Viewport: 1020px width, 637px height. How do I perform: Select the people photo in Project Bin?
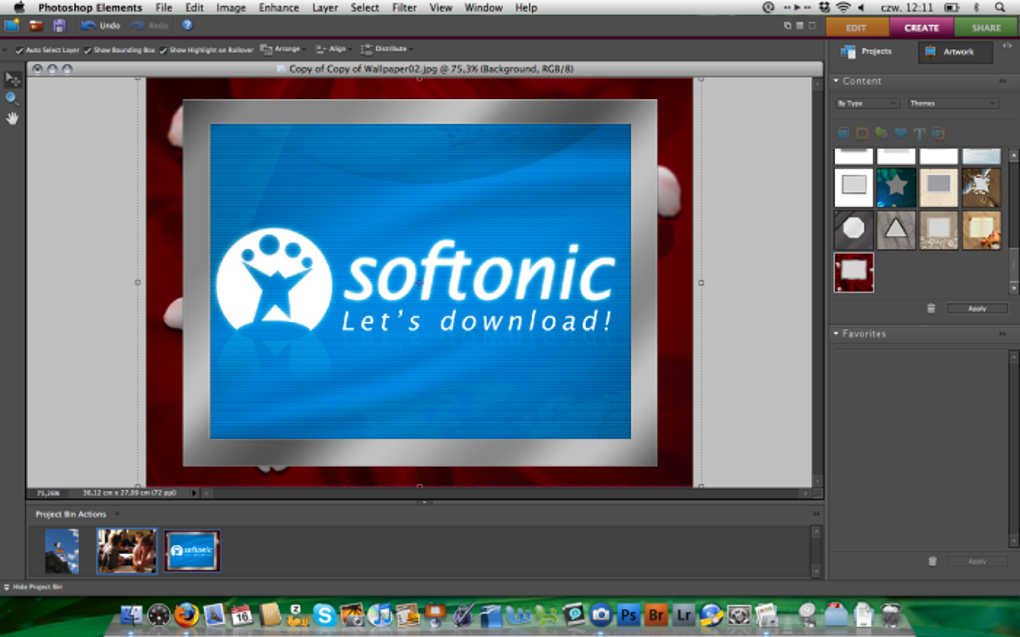[127, 551]
